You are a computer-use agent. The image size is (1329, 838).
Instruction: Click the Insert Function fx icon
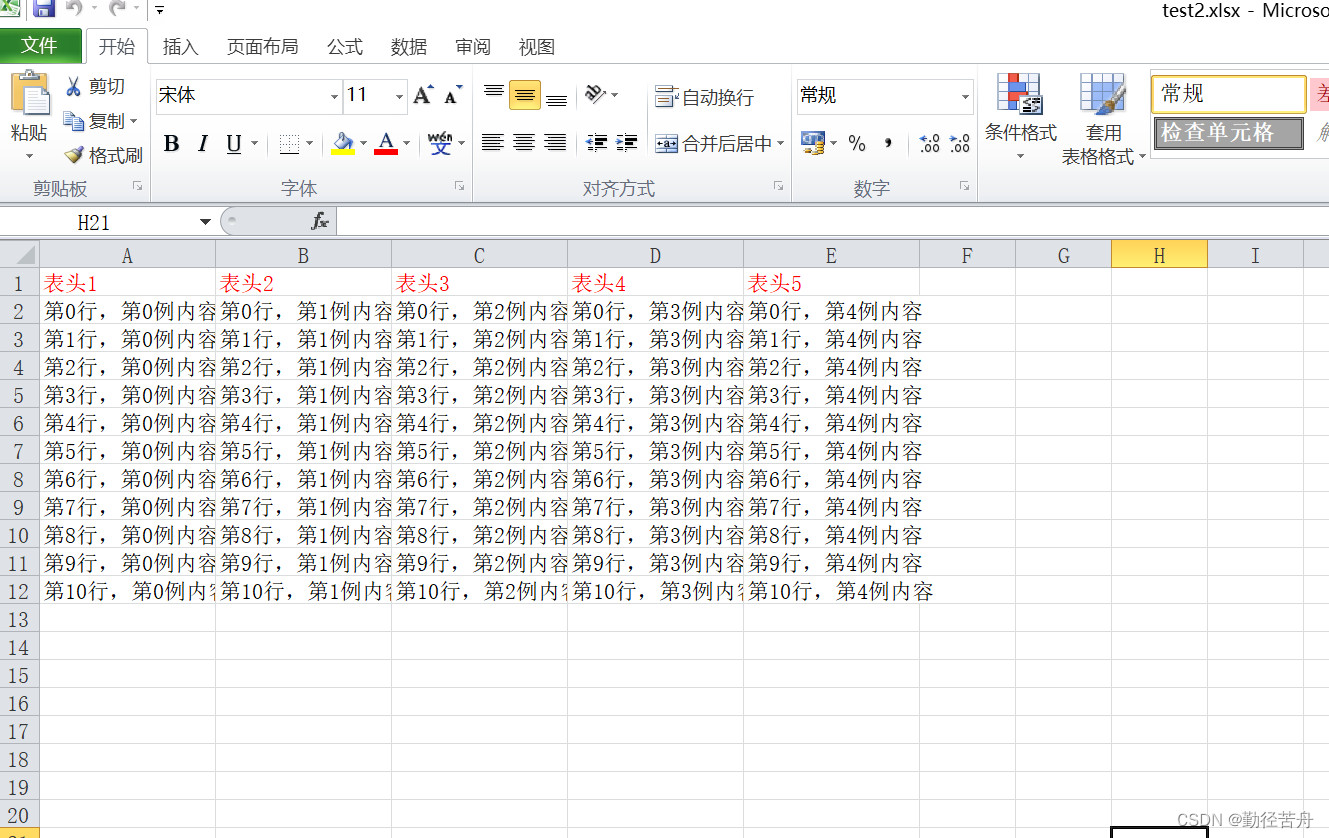coord(320,221)
